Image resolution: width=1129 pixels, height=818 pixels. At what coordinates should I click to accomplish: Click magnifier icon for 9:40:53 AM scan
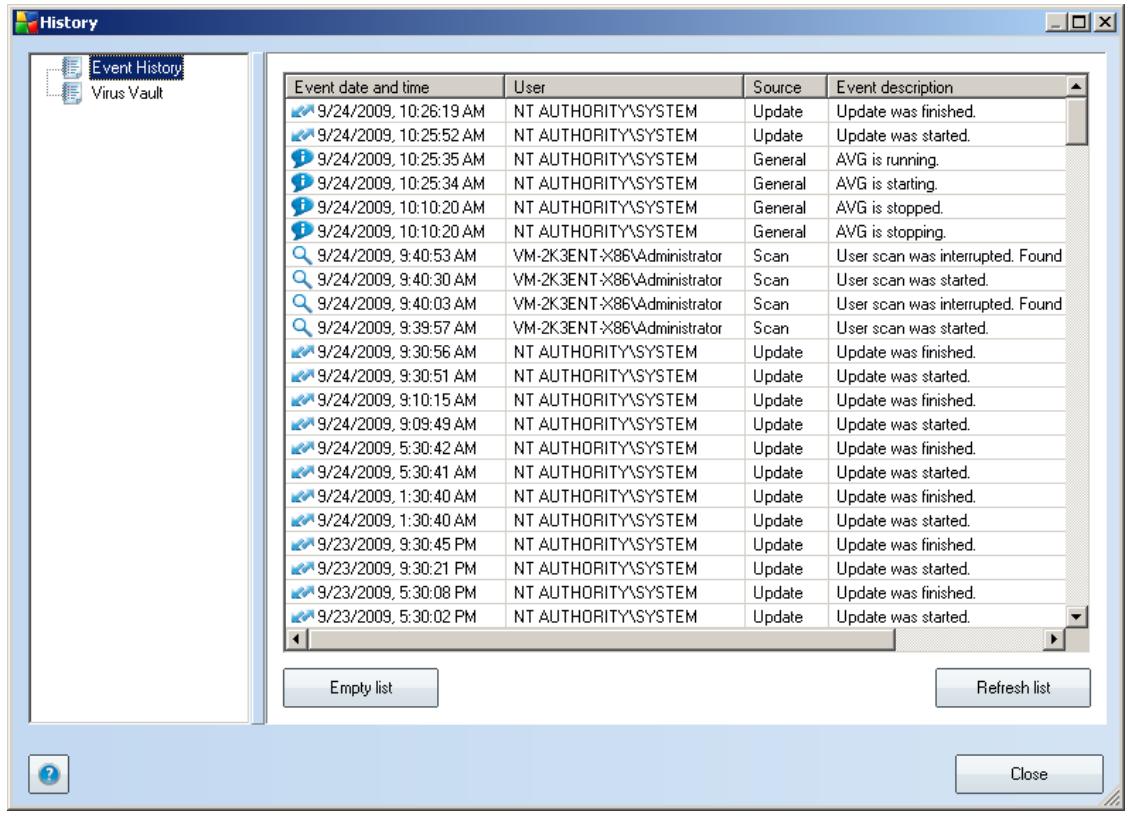302,255
